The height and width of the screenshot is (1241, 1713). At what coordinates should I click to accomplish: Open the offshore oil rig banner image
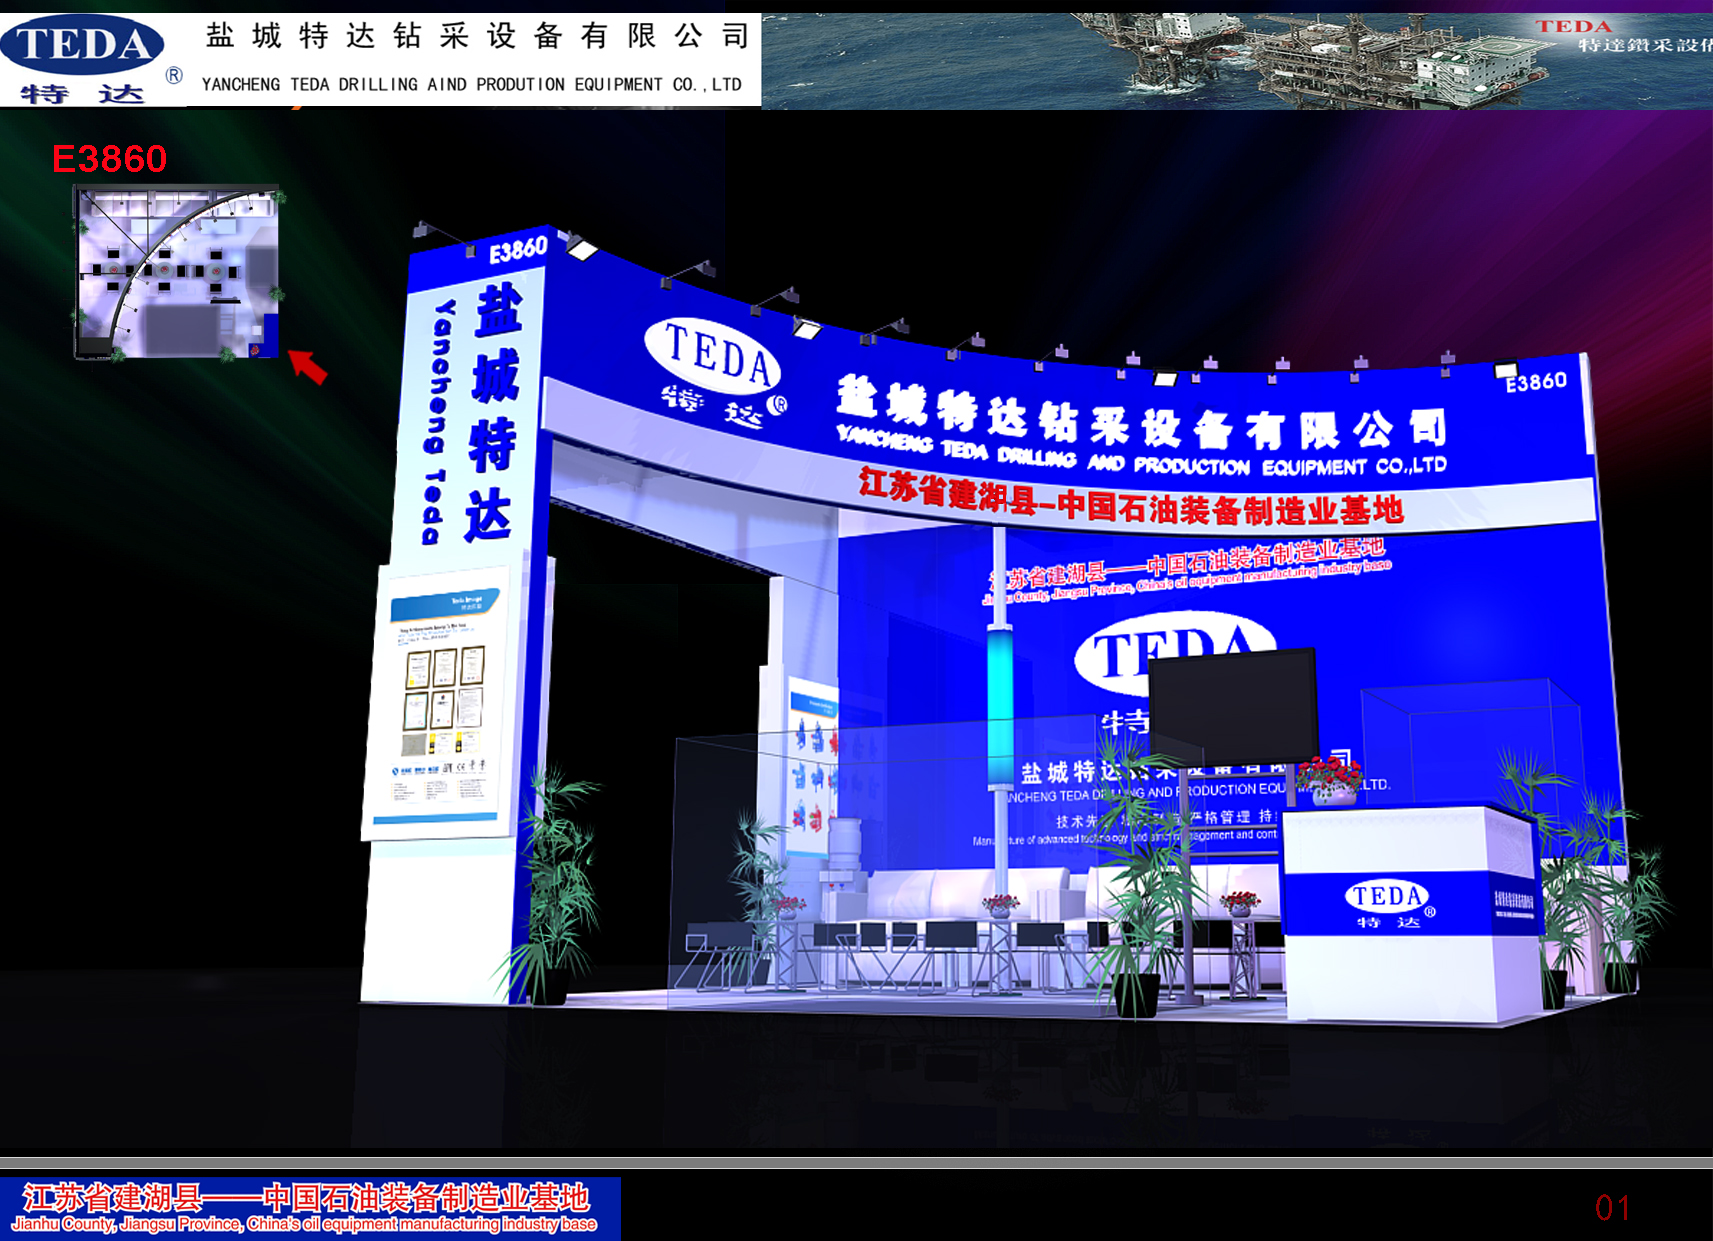[1237, 61]
